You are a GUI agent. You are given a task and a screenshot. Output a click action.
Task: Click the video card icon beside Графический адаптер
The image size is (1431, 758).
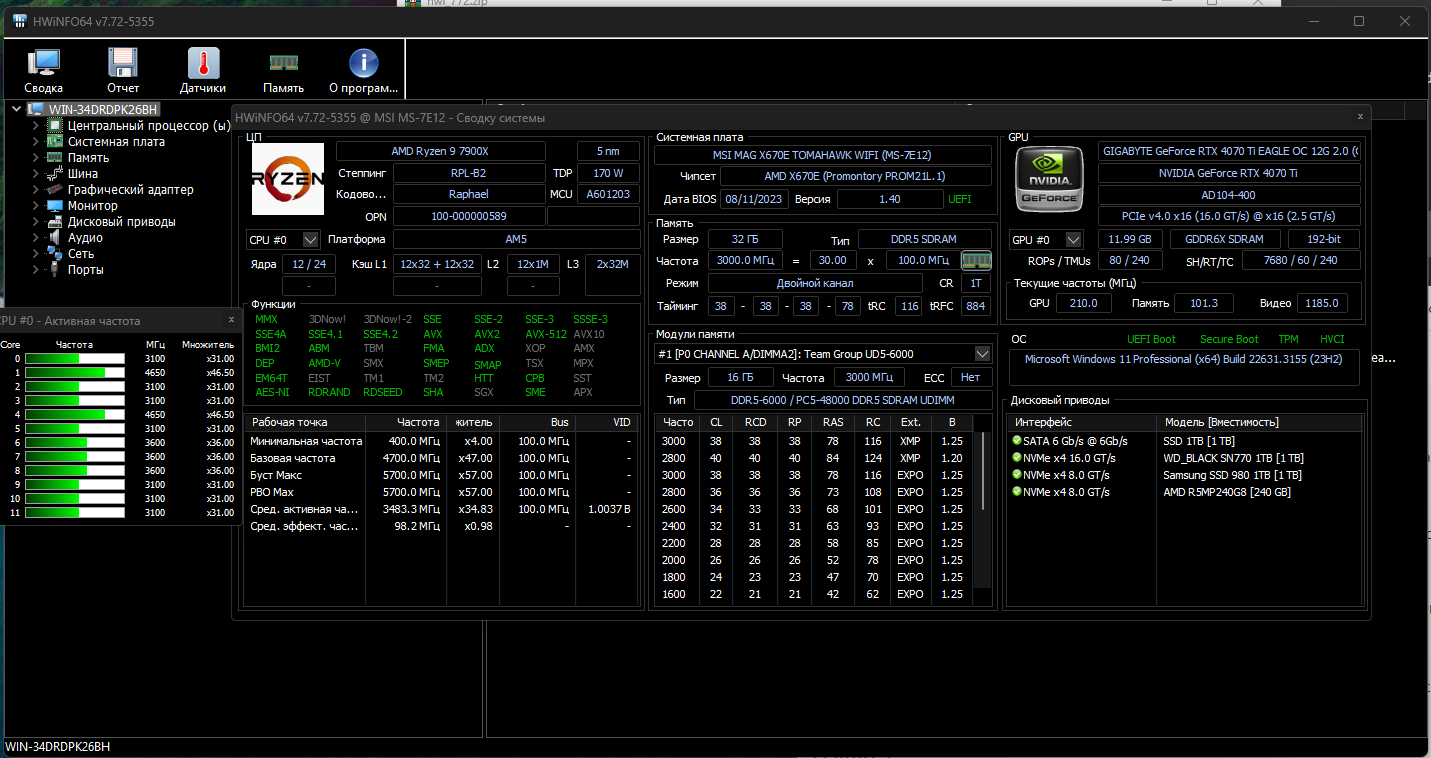[55, 189]
